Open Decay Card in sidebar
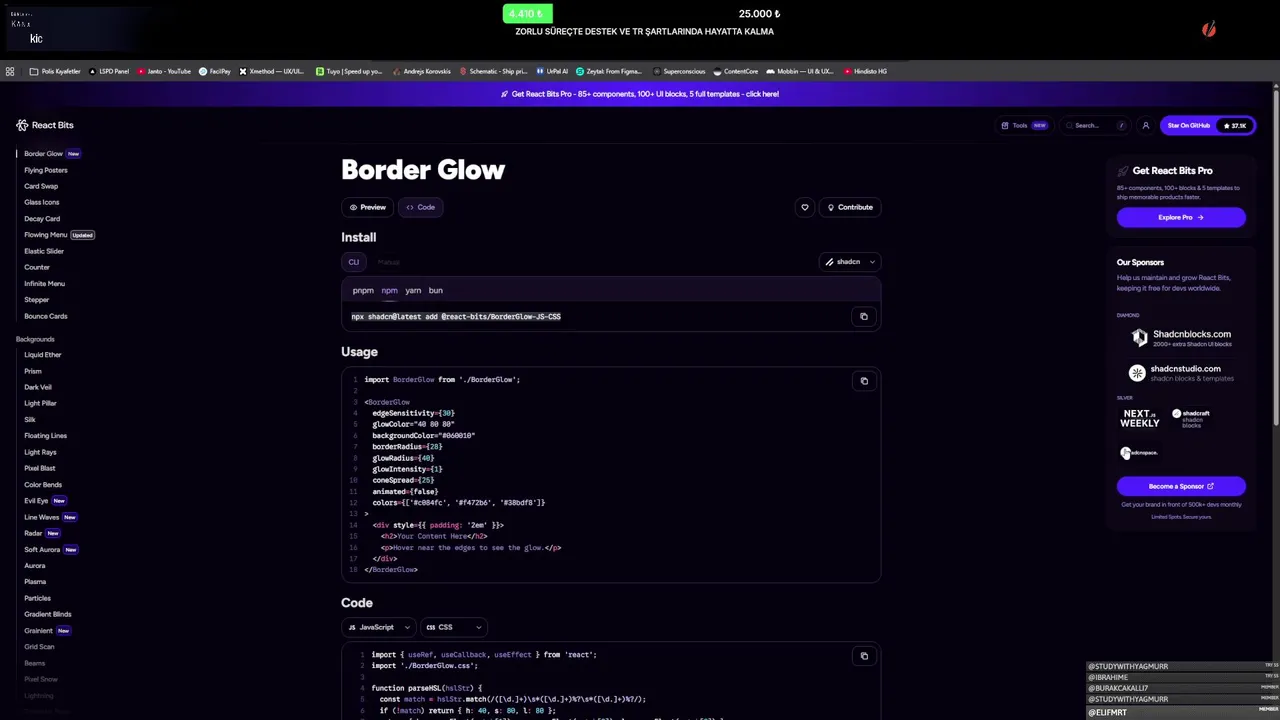The image size is (1280, 720). pyautogui.click(x=42, y=219)
